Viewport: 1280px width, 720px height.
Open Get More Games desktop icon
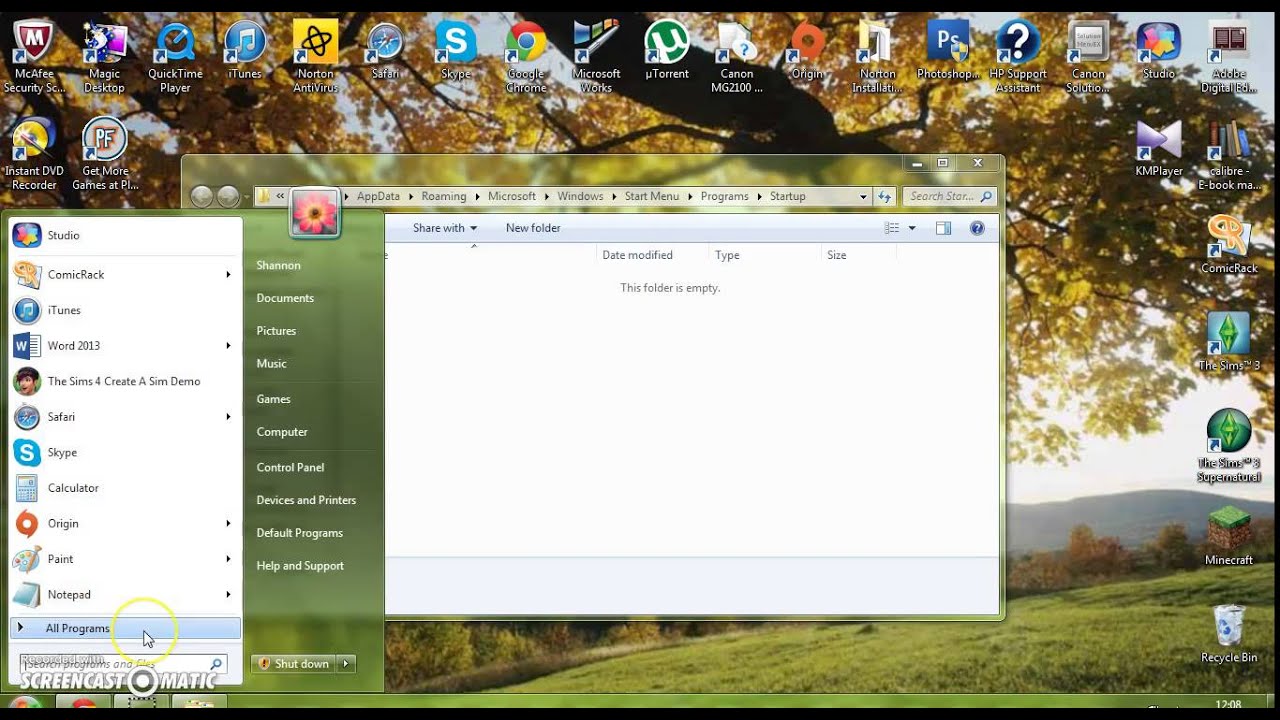104,154
